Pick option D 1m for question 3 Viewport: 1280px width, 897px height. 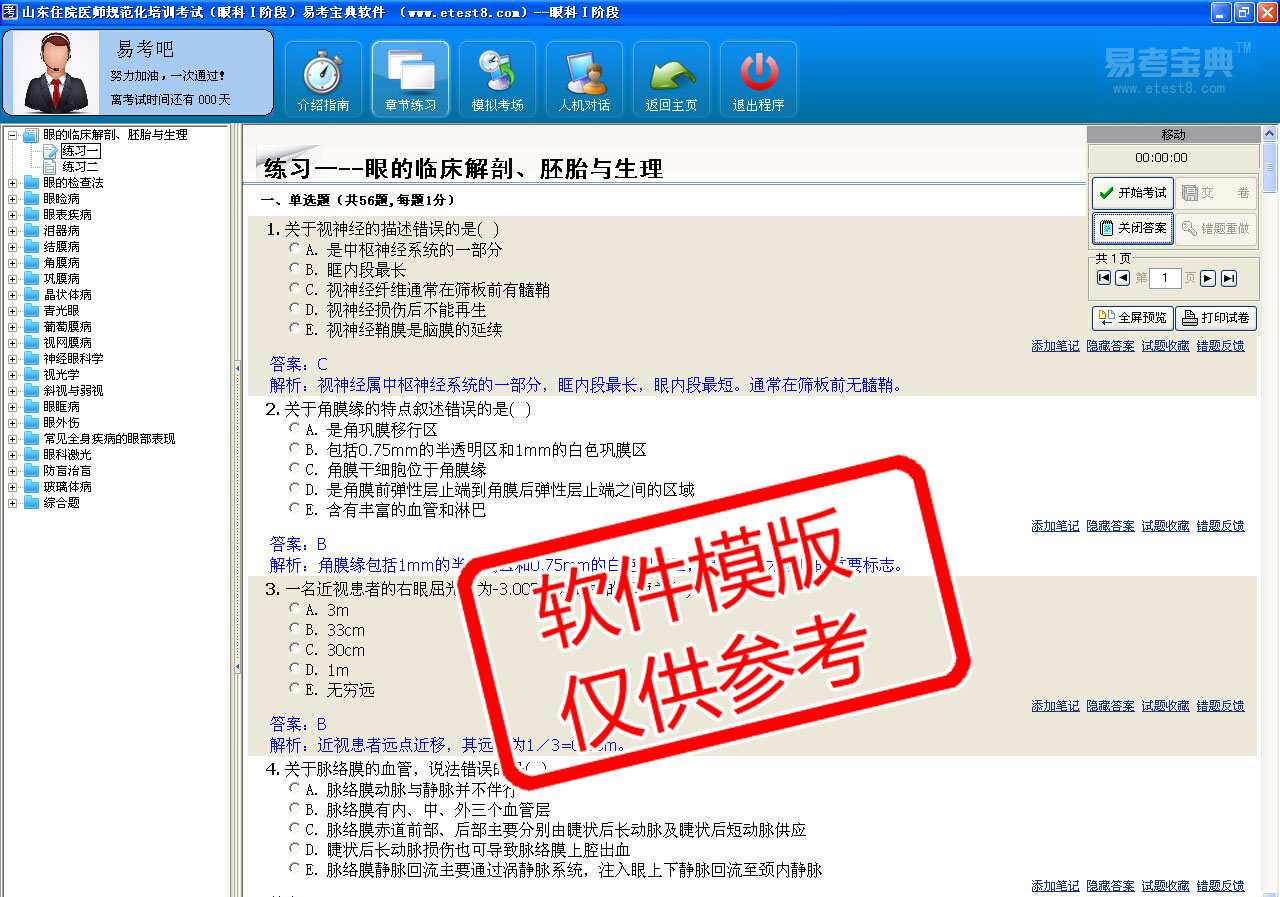pyautogui.click(x=295, y=668)
